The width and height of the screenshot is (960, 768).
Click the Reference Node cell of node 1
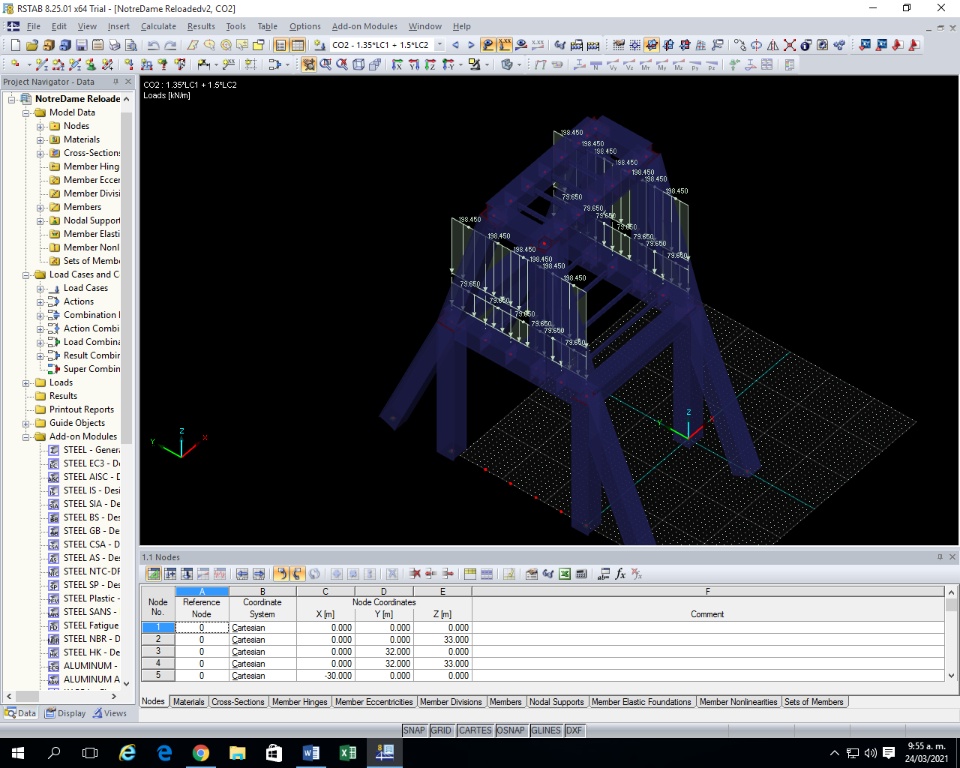coord(201,628)
